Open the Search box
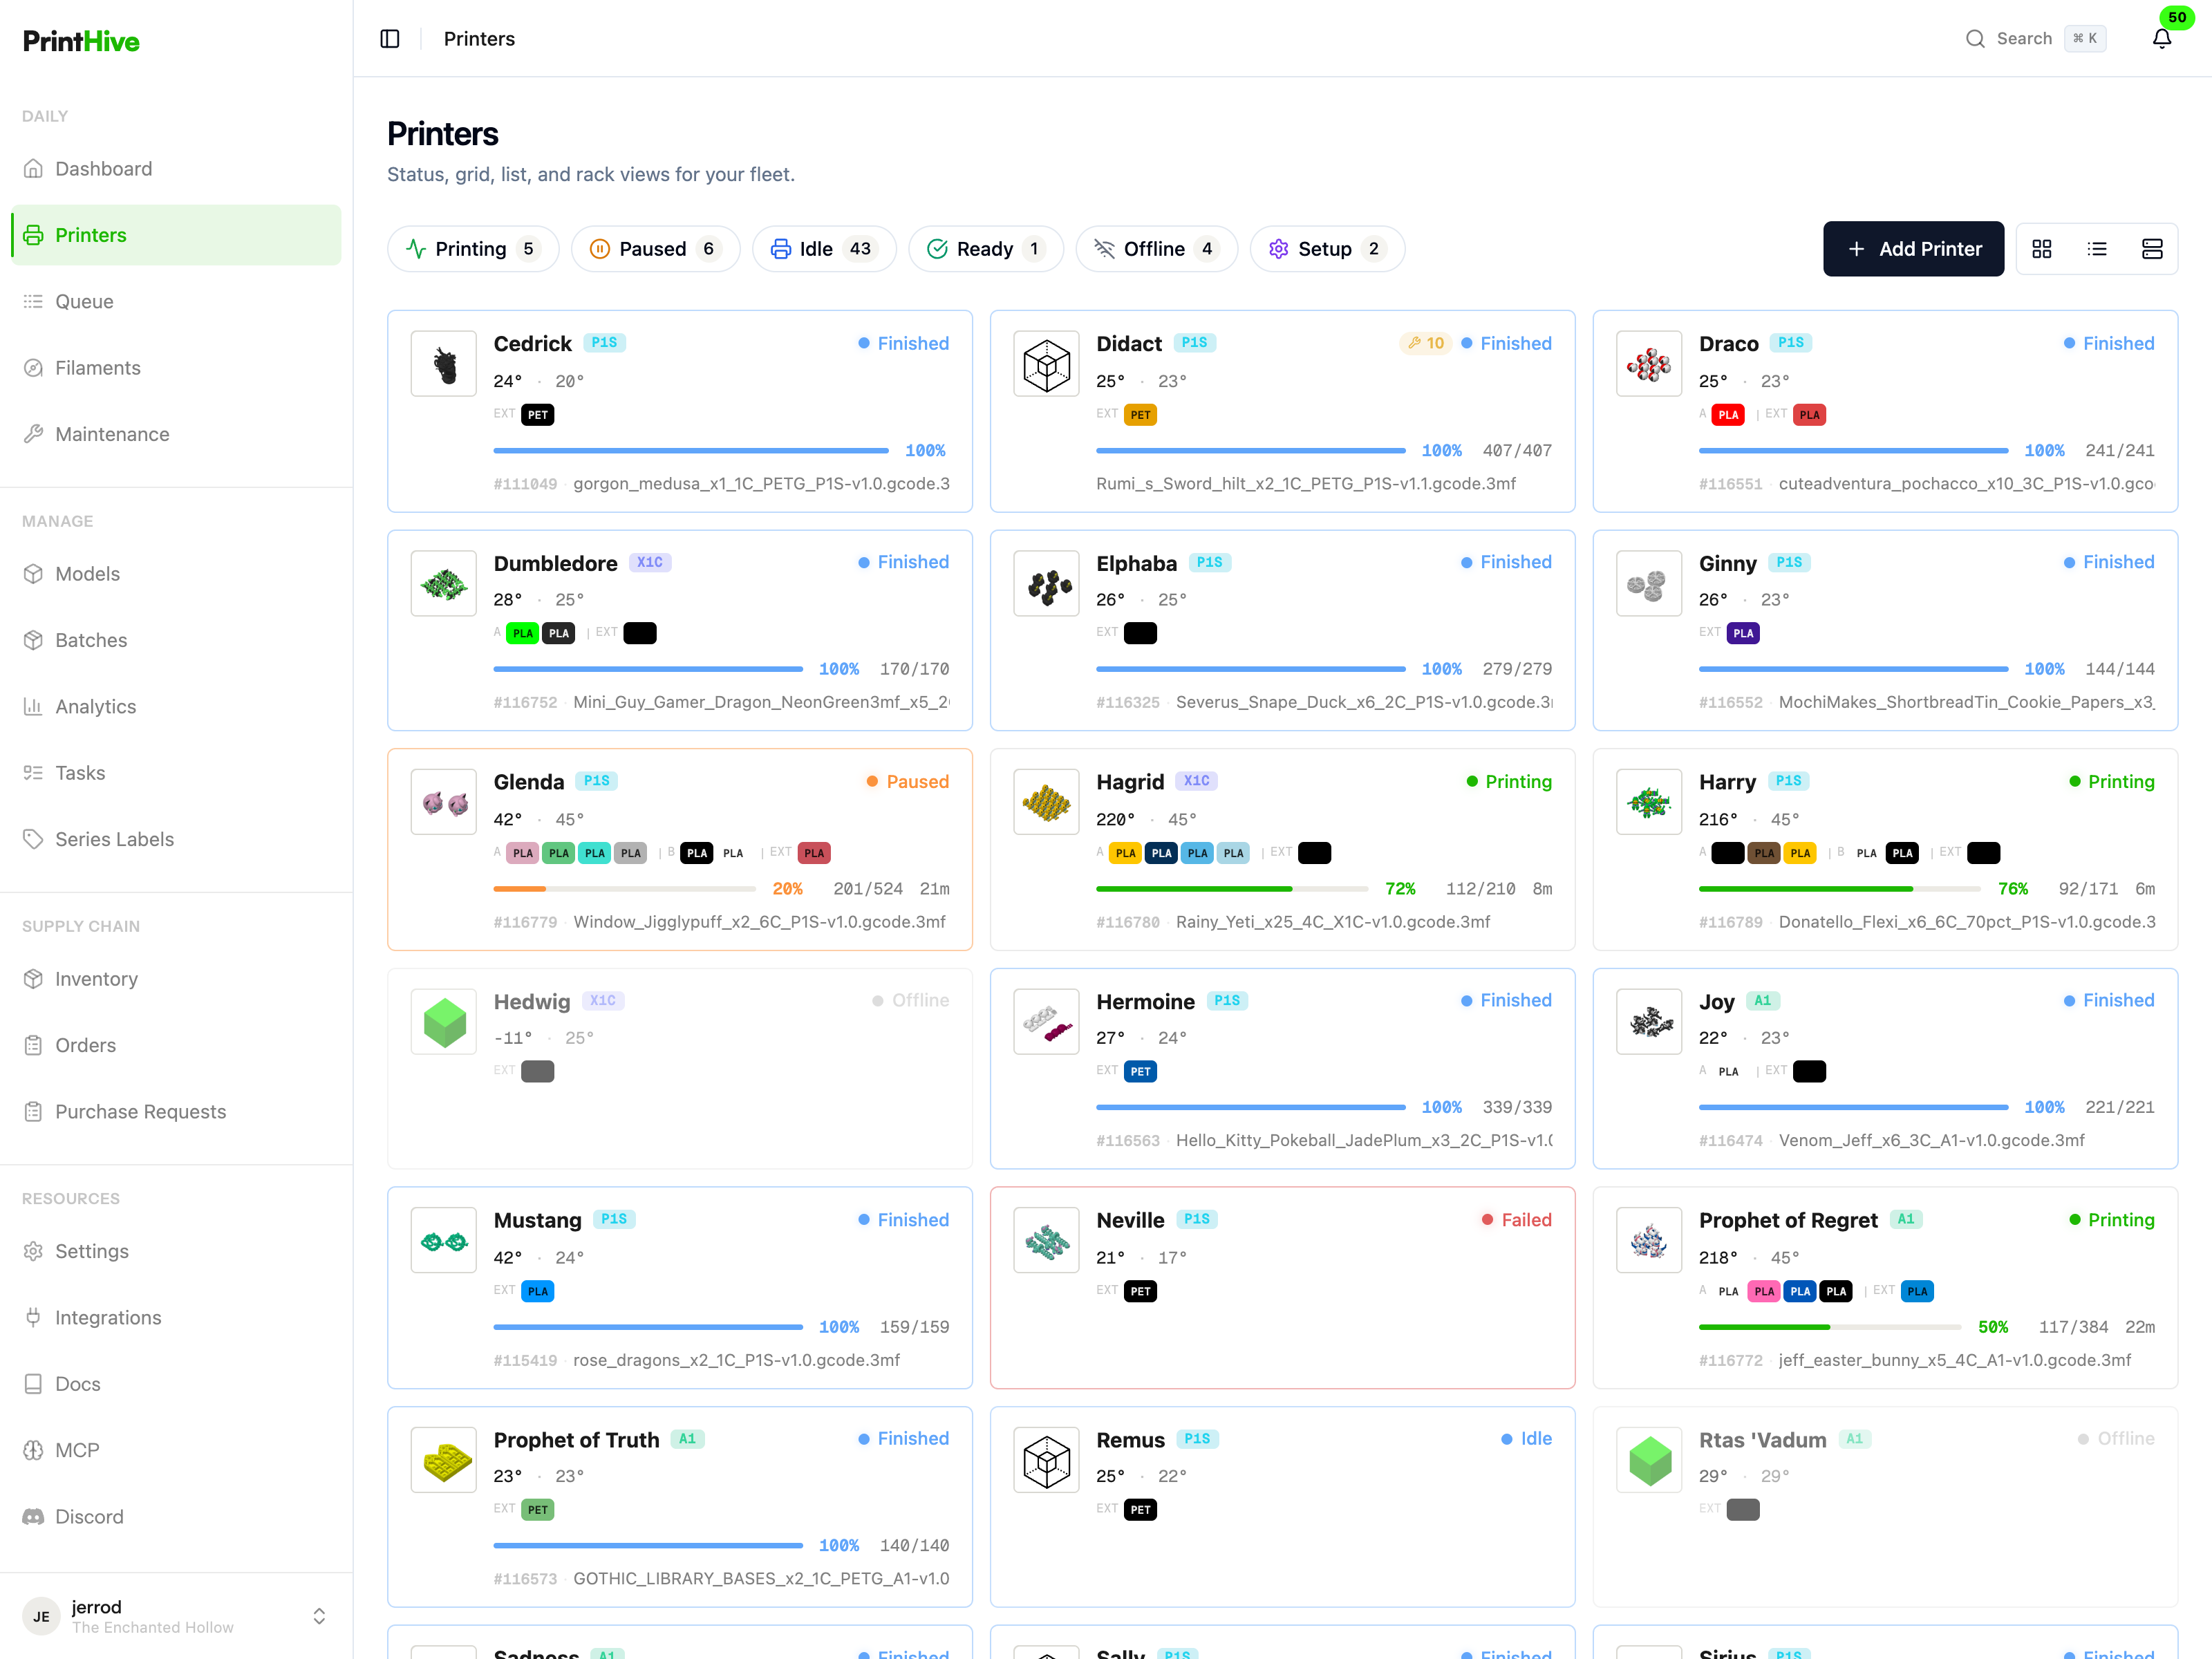 pos(2035,39)
